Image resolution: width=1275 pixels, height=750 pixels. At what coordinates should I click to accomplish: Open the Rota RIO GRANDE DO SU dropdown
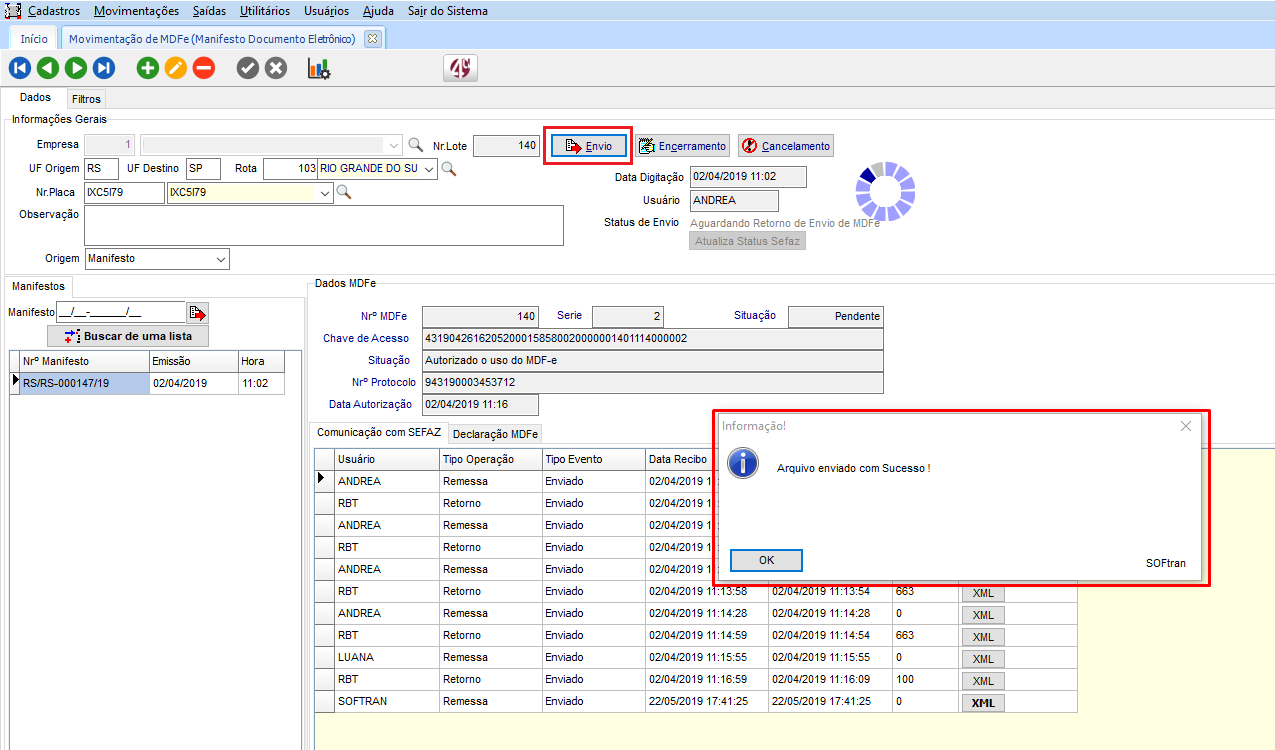click(429, 169)
